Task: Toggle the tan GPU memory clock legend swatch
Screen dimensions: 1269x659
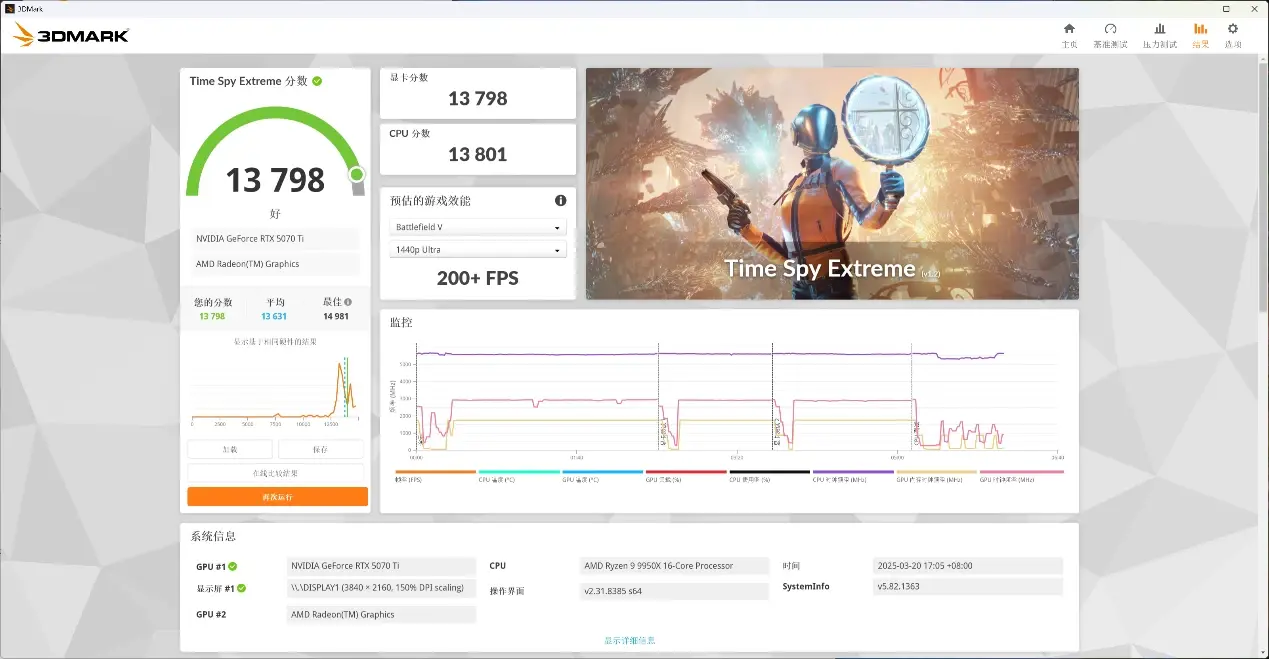Action: [937, 471]
